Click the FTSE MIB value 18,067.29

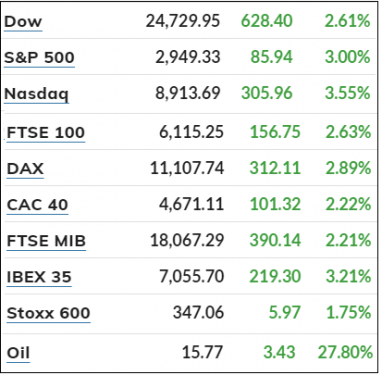click(x=187, y=240)
